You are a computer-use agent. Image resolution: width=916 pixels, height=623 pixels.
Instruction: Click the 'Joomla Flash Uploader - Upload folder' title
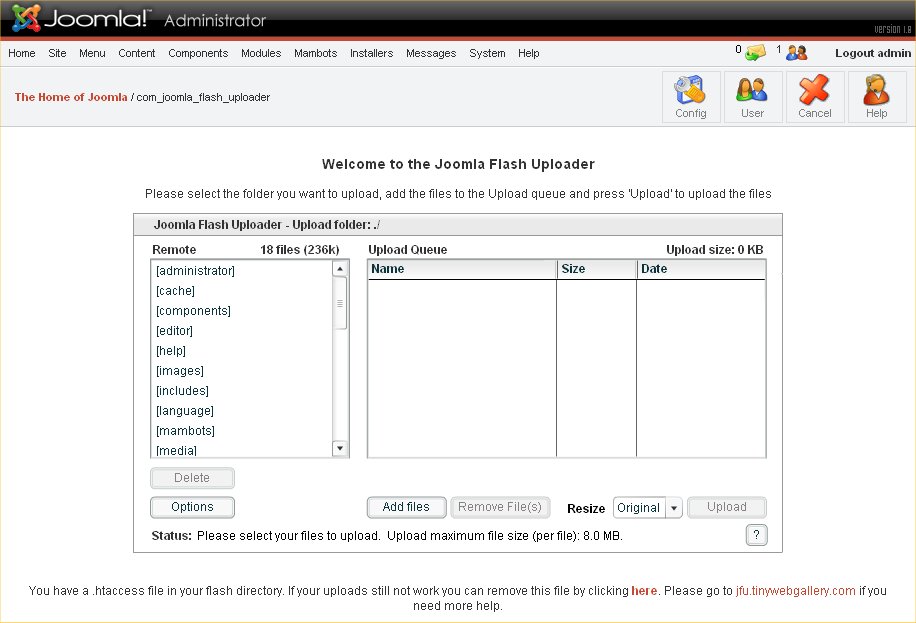coord(267,224)
